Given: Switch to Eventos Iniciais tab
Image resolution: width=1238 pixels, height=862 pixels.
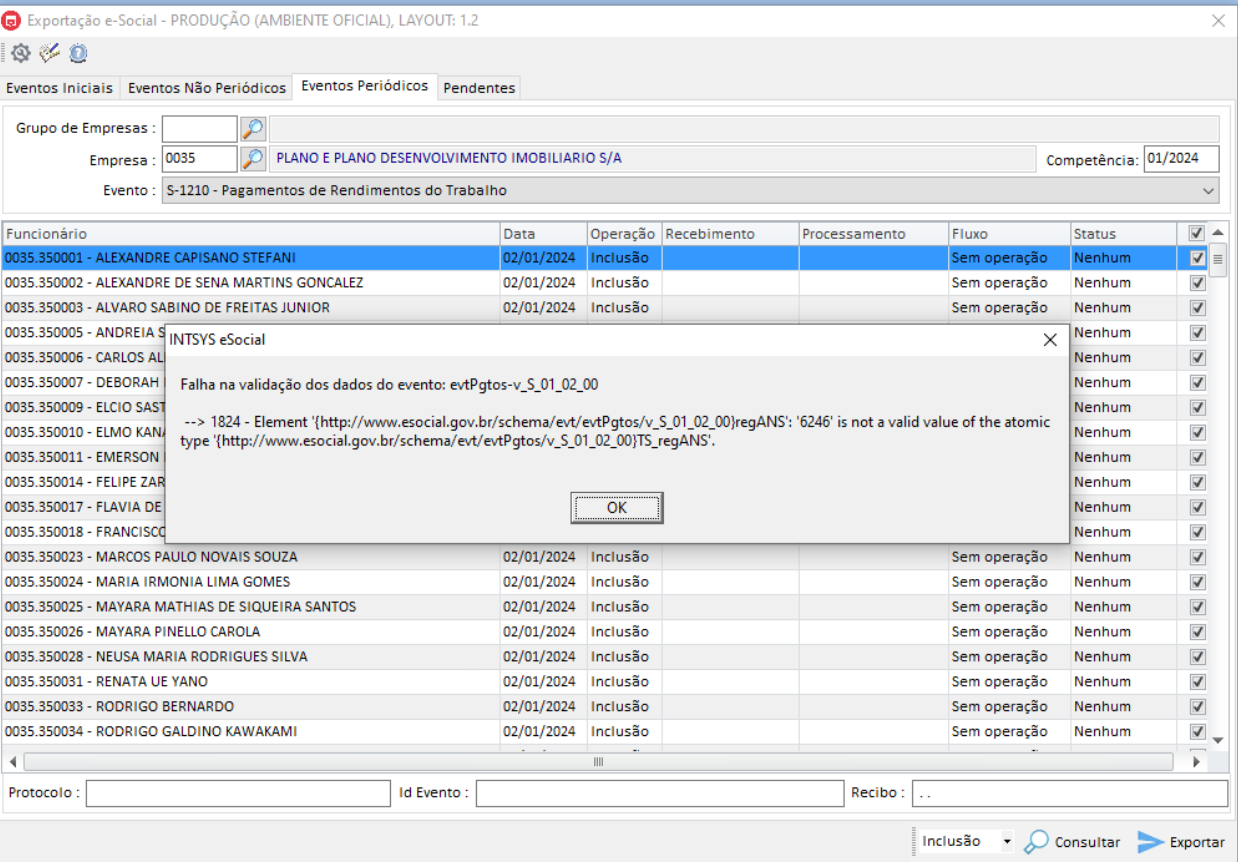Looking at the screenshot, I should click(x=60, y=88).
